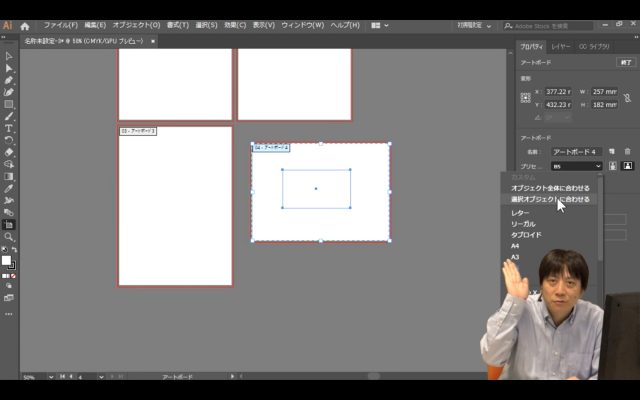This screenshot has width=640, height=400.
Task: Select the Rectangle tool
Action: pyautogui.click(x=9, y=104)
